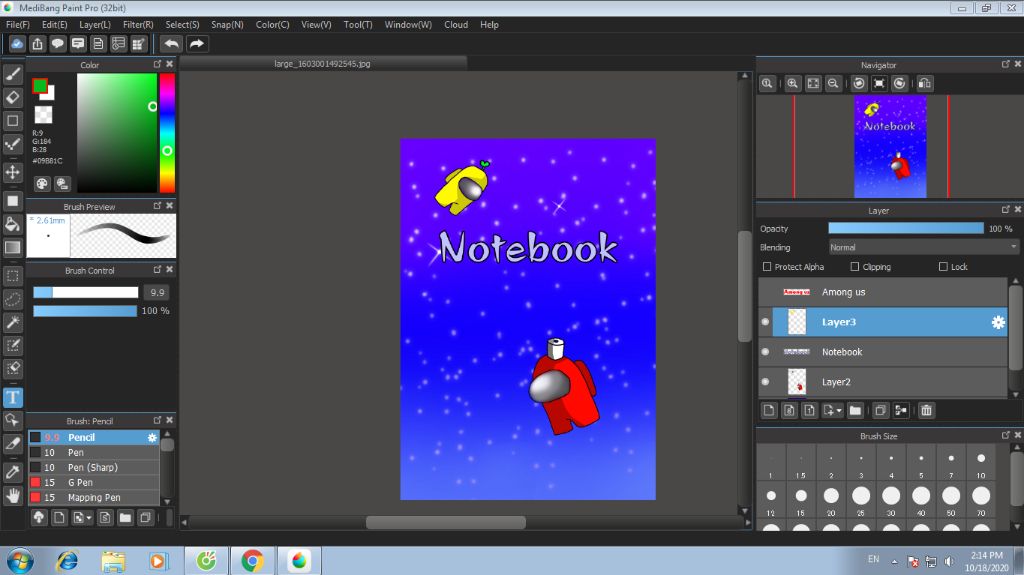Click the cloud save icon in toolbar

click(17, 44)
